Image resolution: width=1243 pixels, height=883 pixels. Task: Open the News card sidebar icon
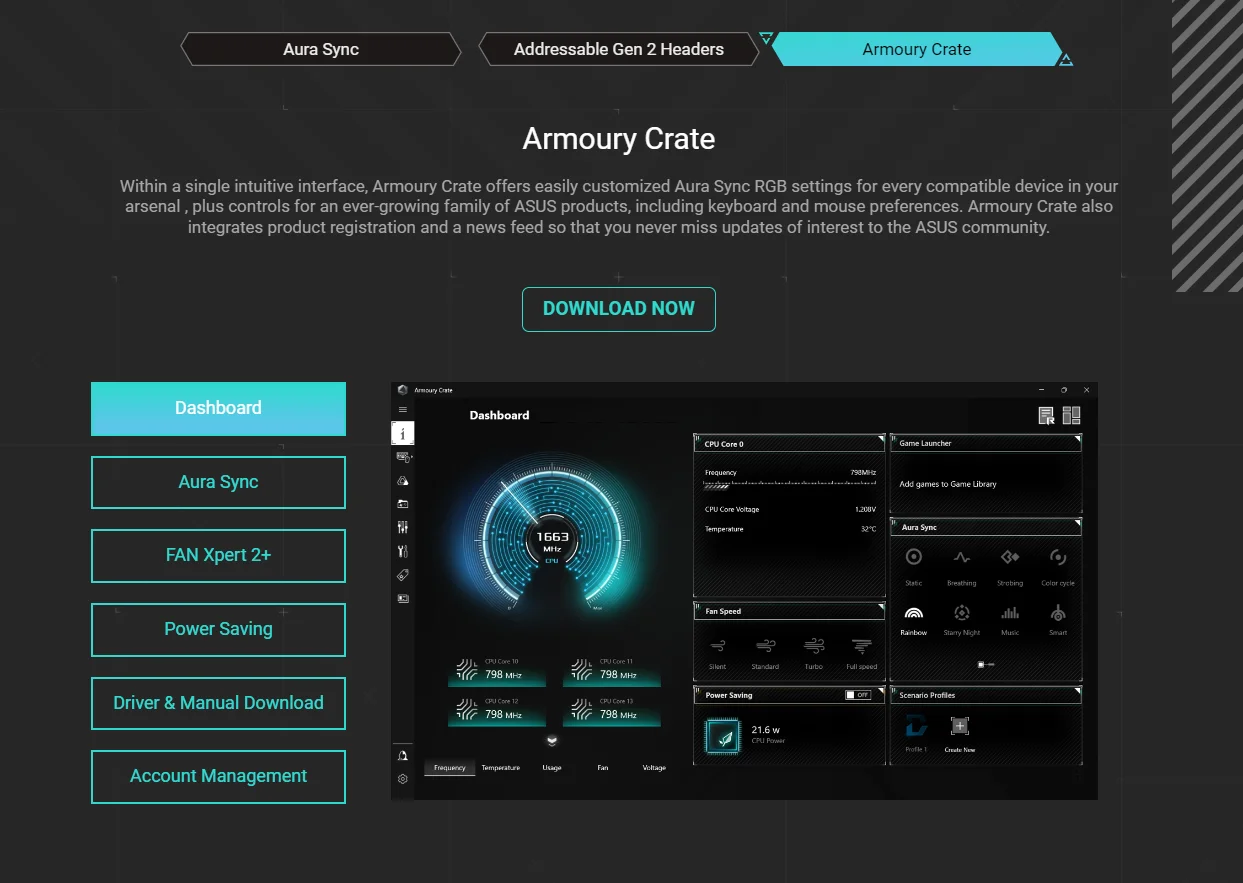(x=403, y=598)
